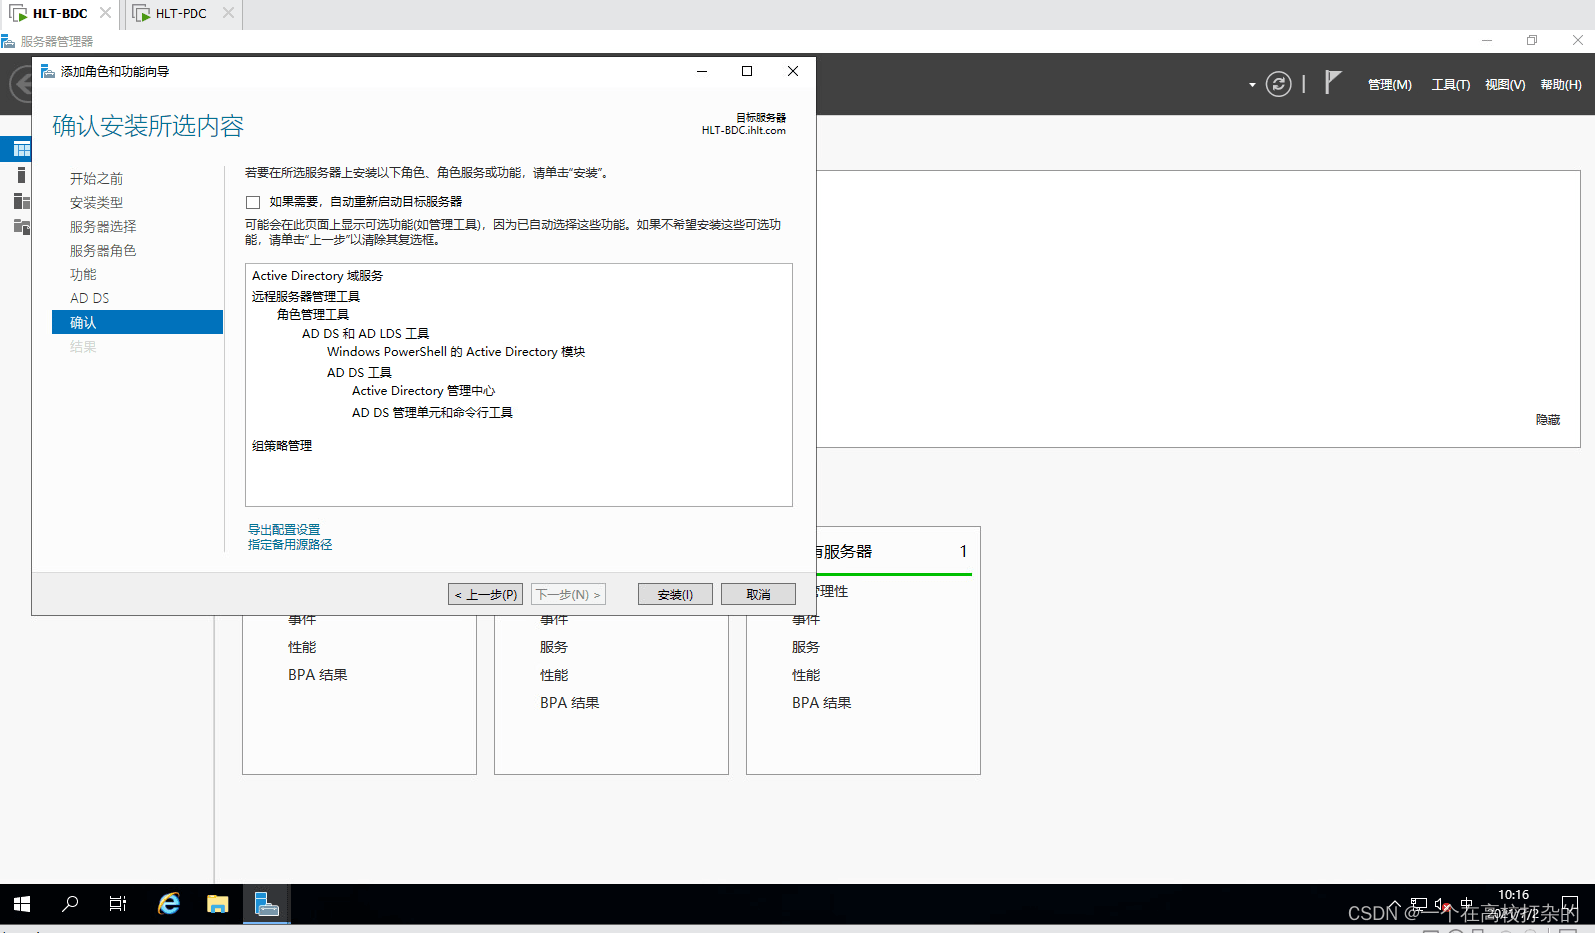Open the 帮助(H) menu in Server Manager
1595x933 pixels.
click(x=1561, y=85)
